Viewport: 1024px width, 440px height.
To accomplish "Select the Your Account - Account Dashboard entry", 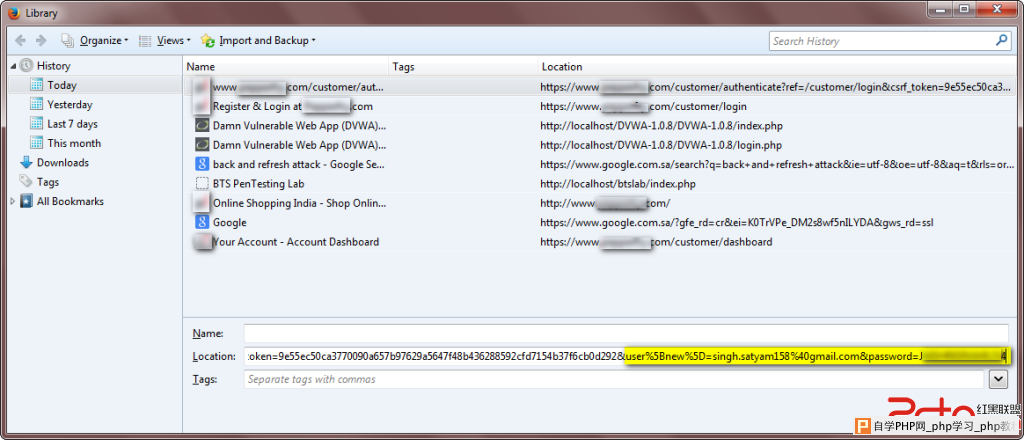I will pyautogui.click(x=600, y=242).
